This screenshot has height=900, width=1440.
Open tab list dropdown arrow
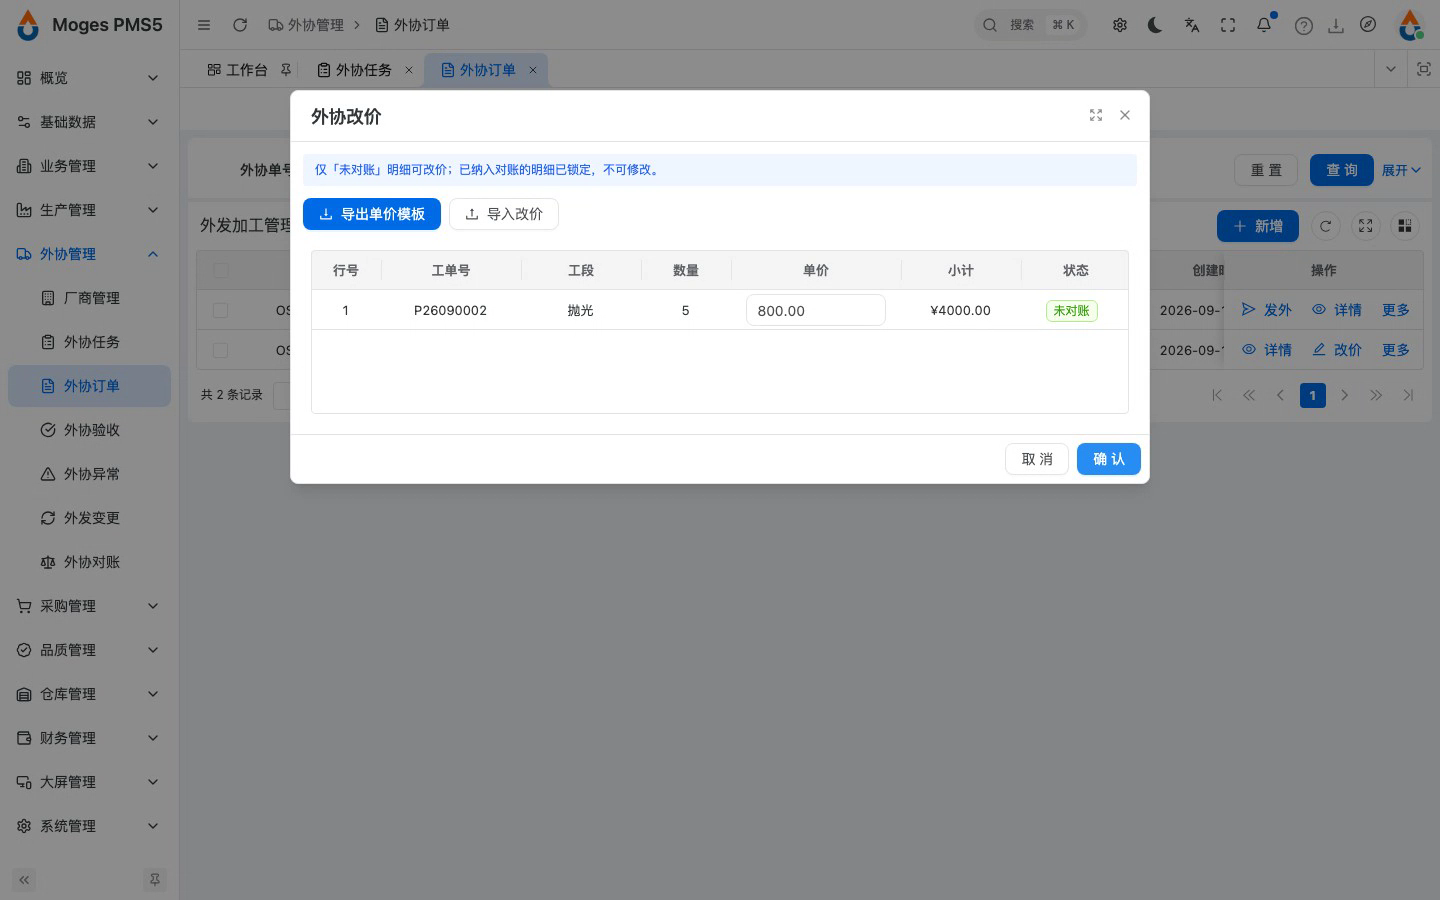pos(1390,69)
